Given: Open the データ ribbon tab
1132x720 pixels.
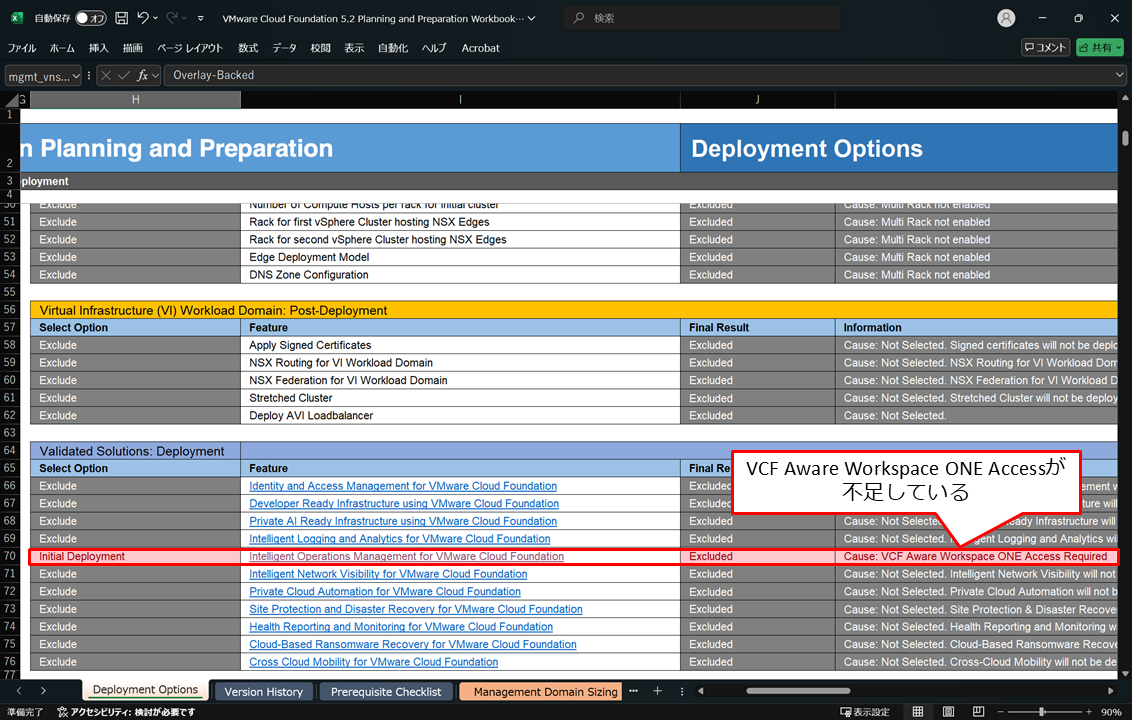Looking at the screenshot, I should (x=284, y=48).
